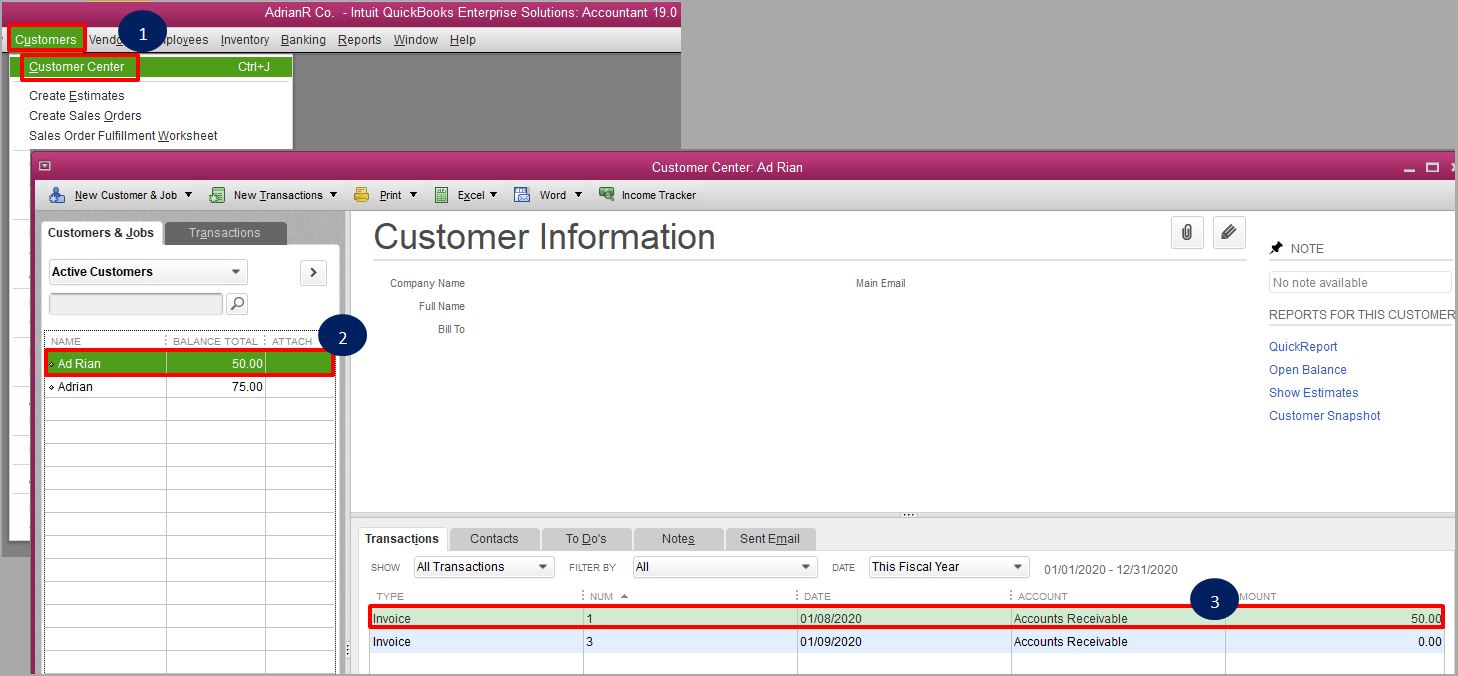
Task: Click the customer search input field
Action: point(136,303)
